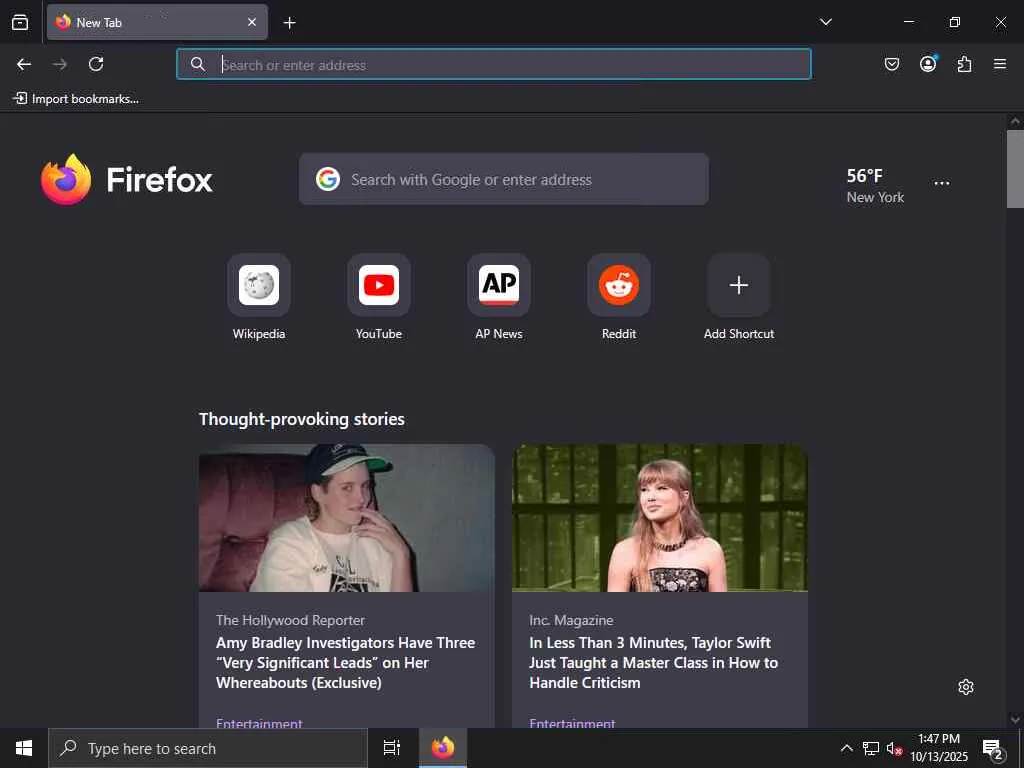Focus the Search or enter address bar
The width and height of the screenshot is (1024, 768).
[x=494, y=64]
